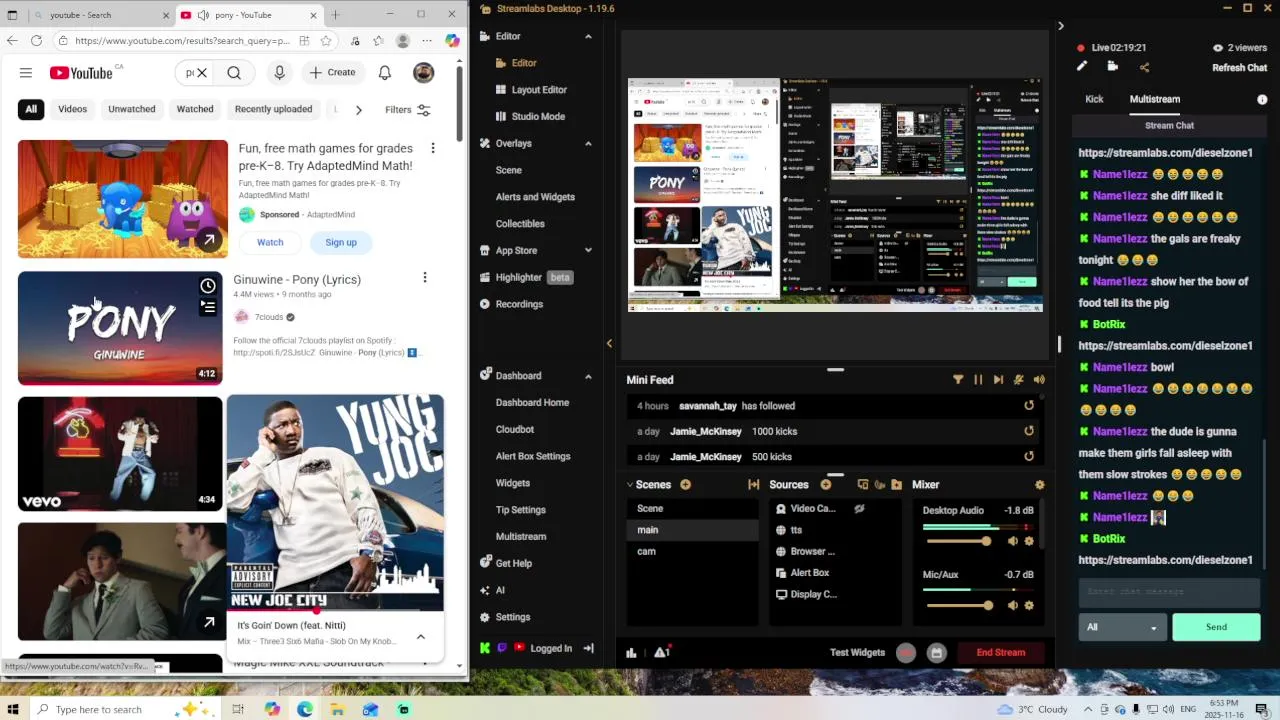The image size is (1280, 720).
Task: Adjust the Mic/Aux volume slider
Action: coord(959,605)
